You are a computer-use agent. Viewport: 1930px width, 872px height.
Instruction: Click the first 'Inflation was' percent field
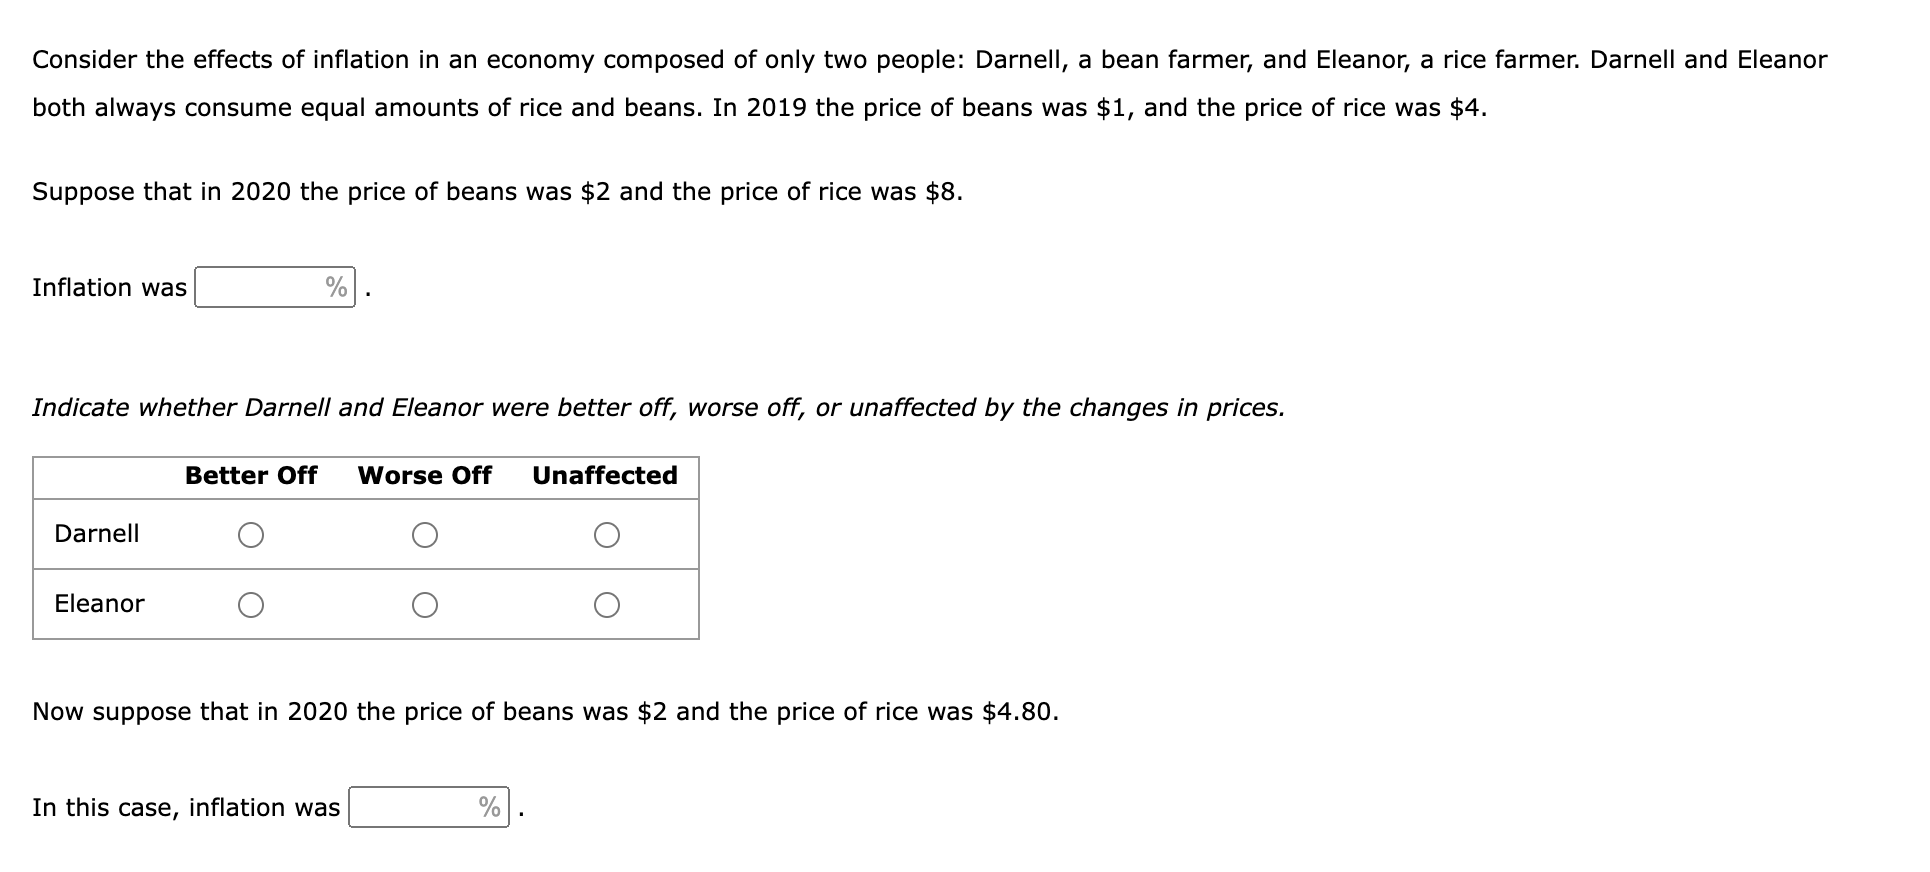(x=275, y=287)
